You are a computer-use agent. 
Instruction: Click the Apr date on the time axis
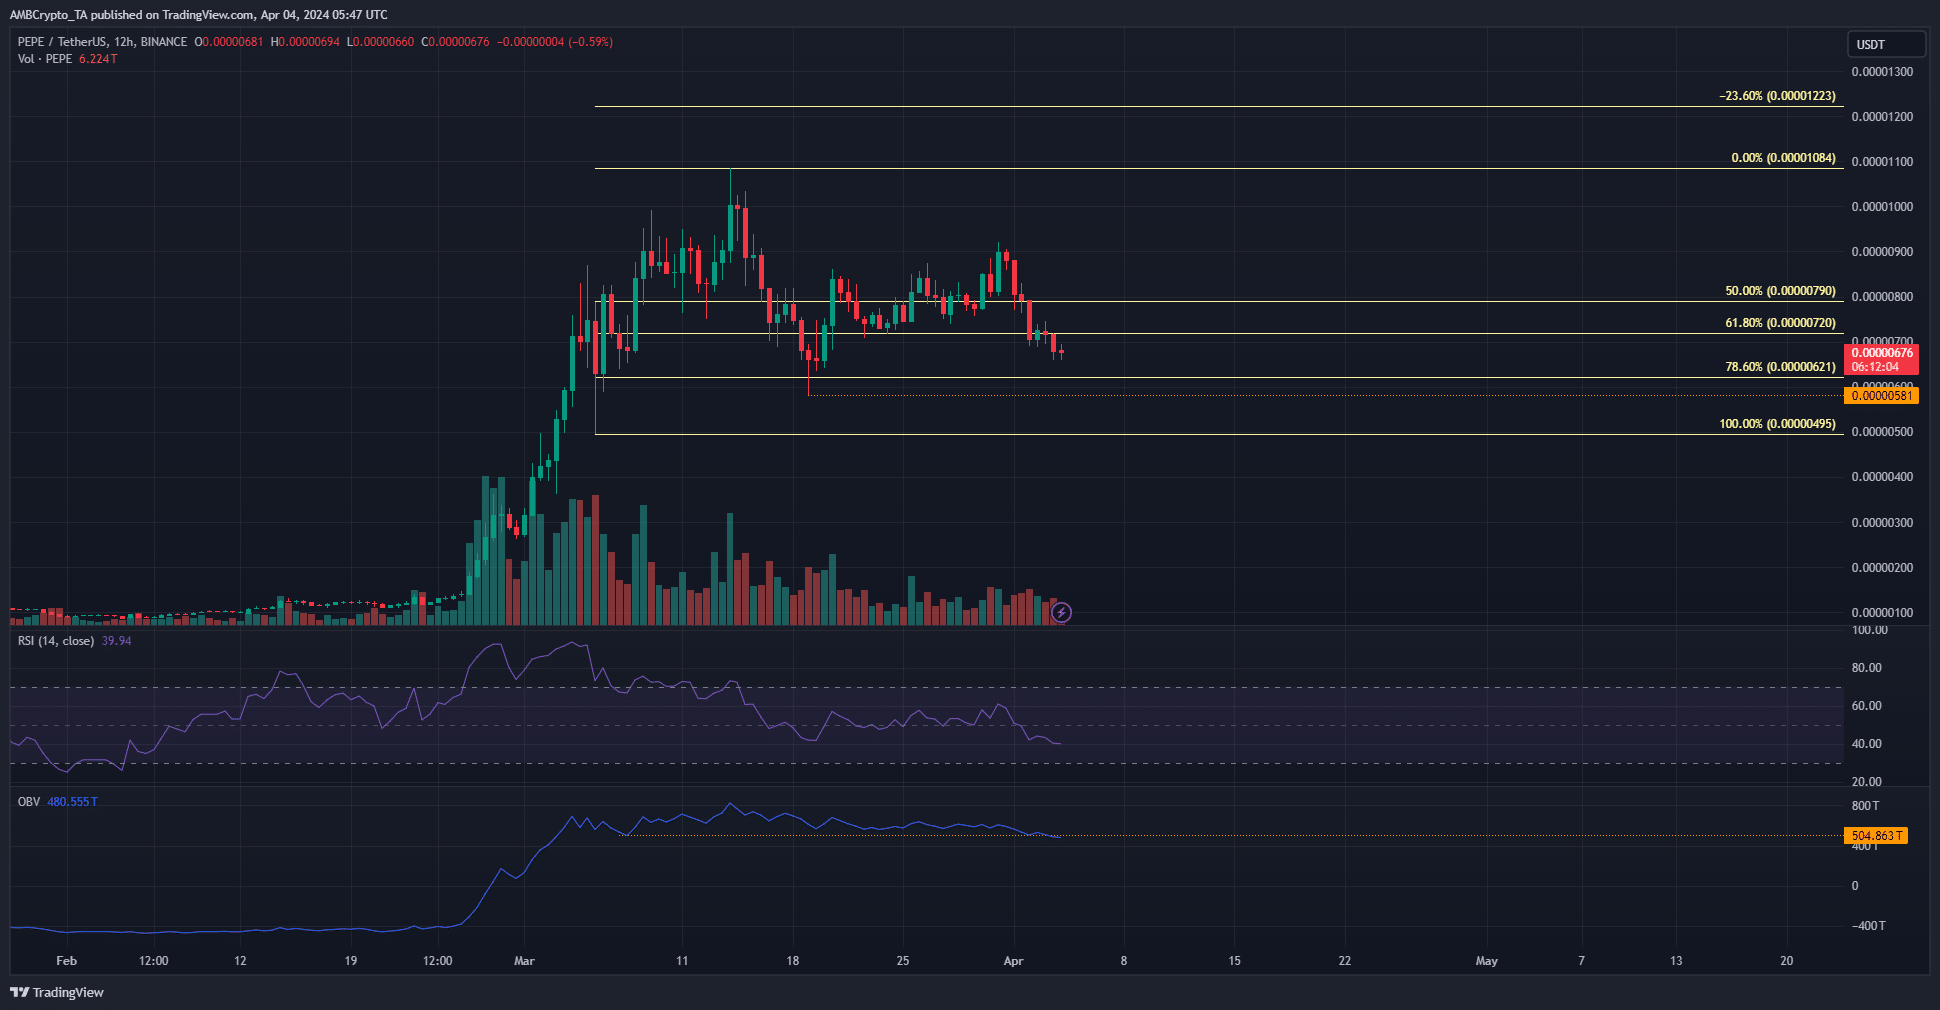[x=1013, y=961]
